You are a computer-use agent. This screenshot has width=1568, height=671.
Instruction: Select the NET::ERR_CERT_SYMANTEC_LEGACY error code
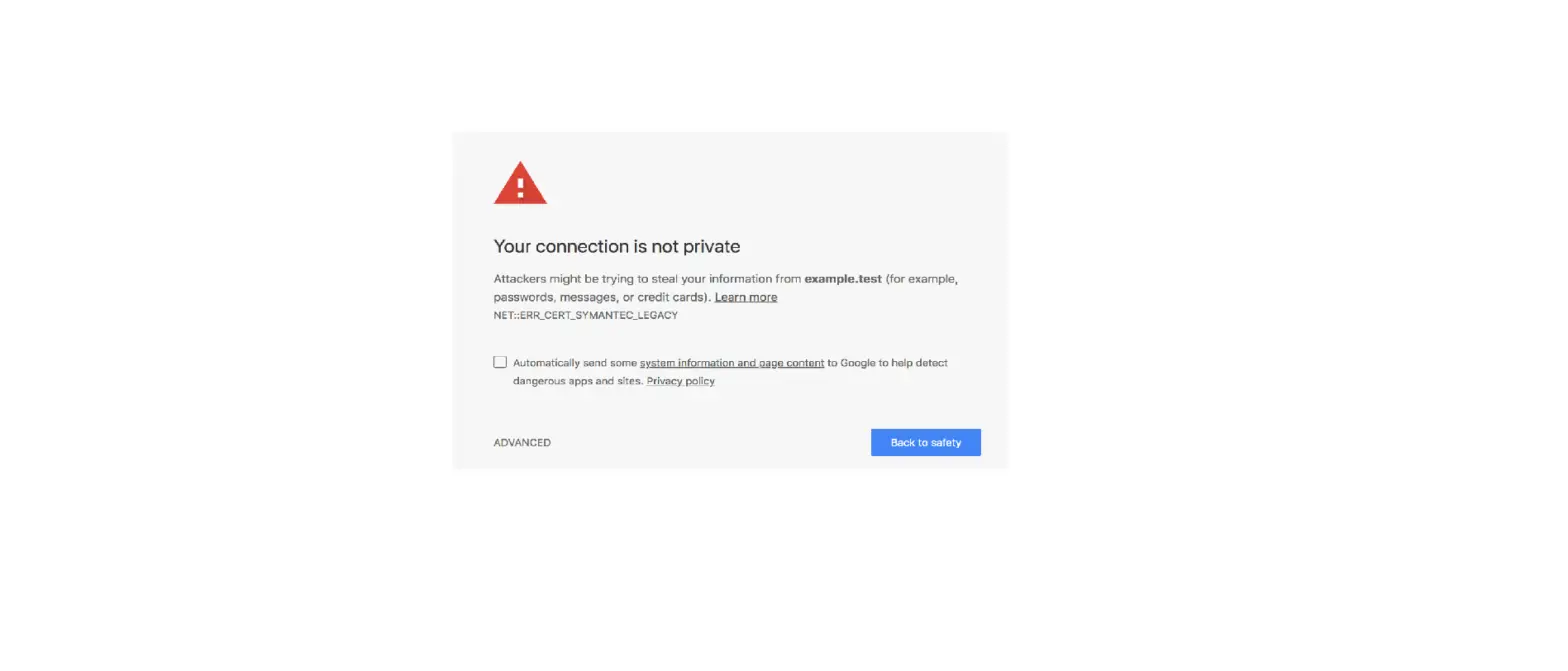tap(584, 314)
